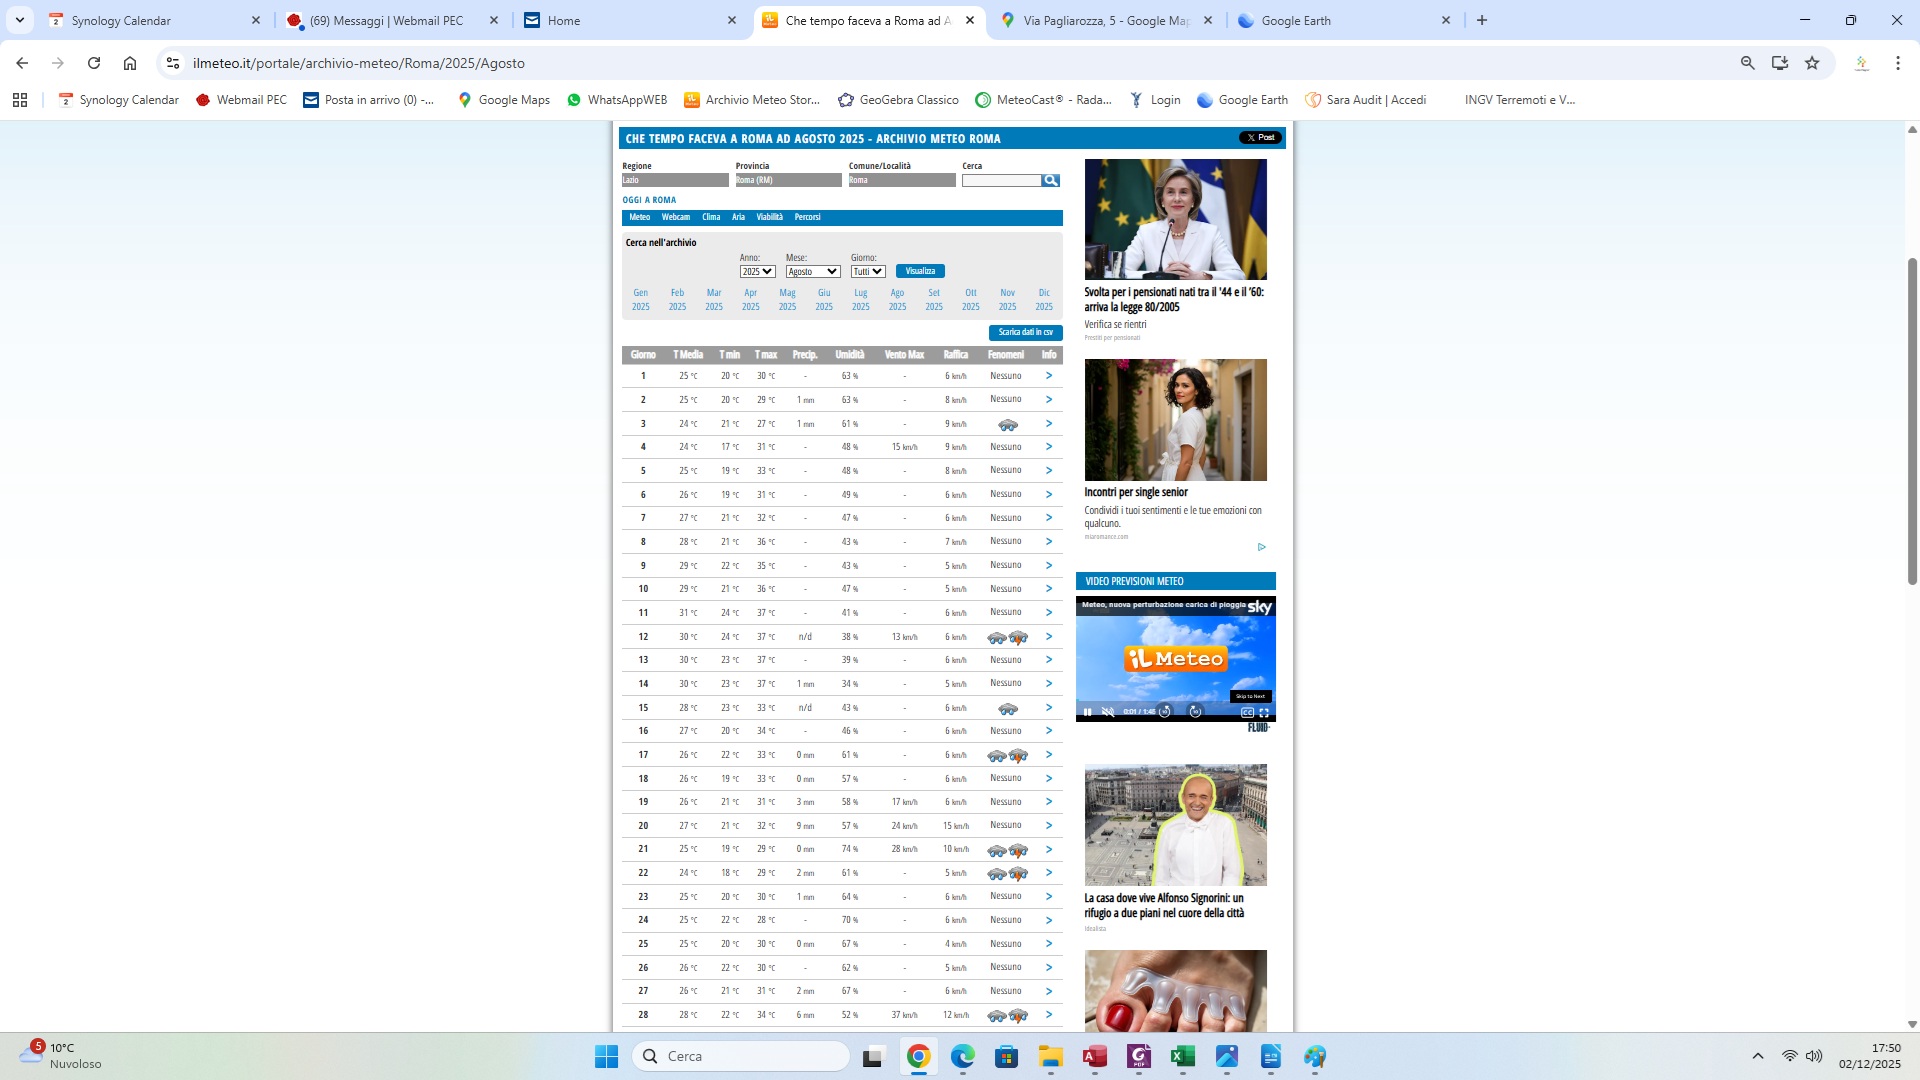Viewport: 1920px width, 1080px height.
Task: Click the Cerca search text field
Action: [x=1000, y=181]
